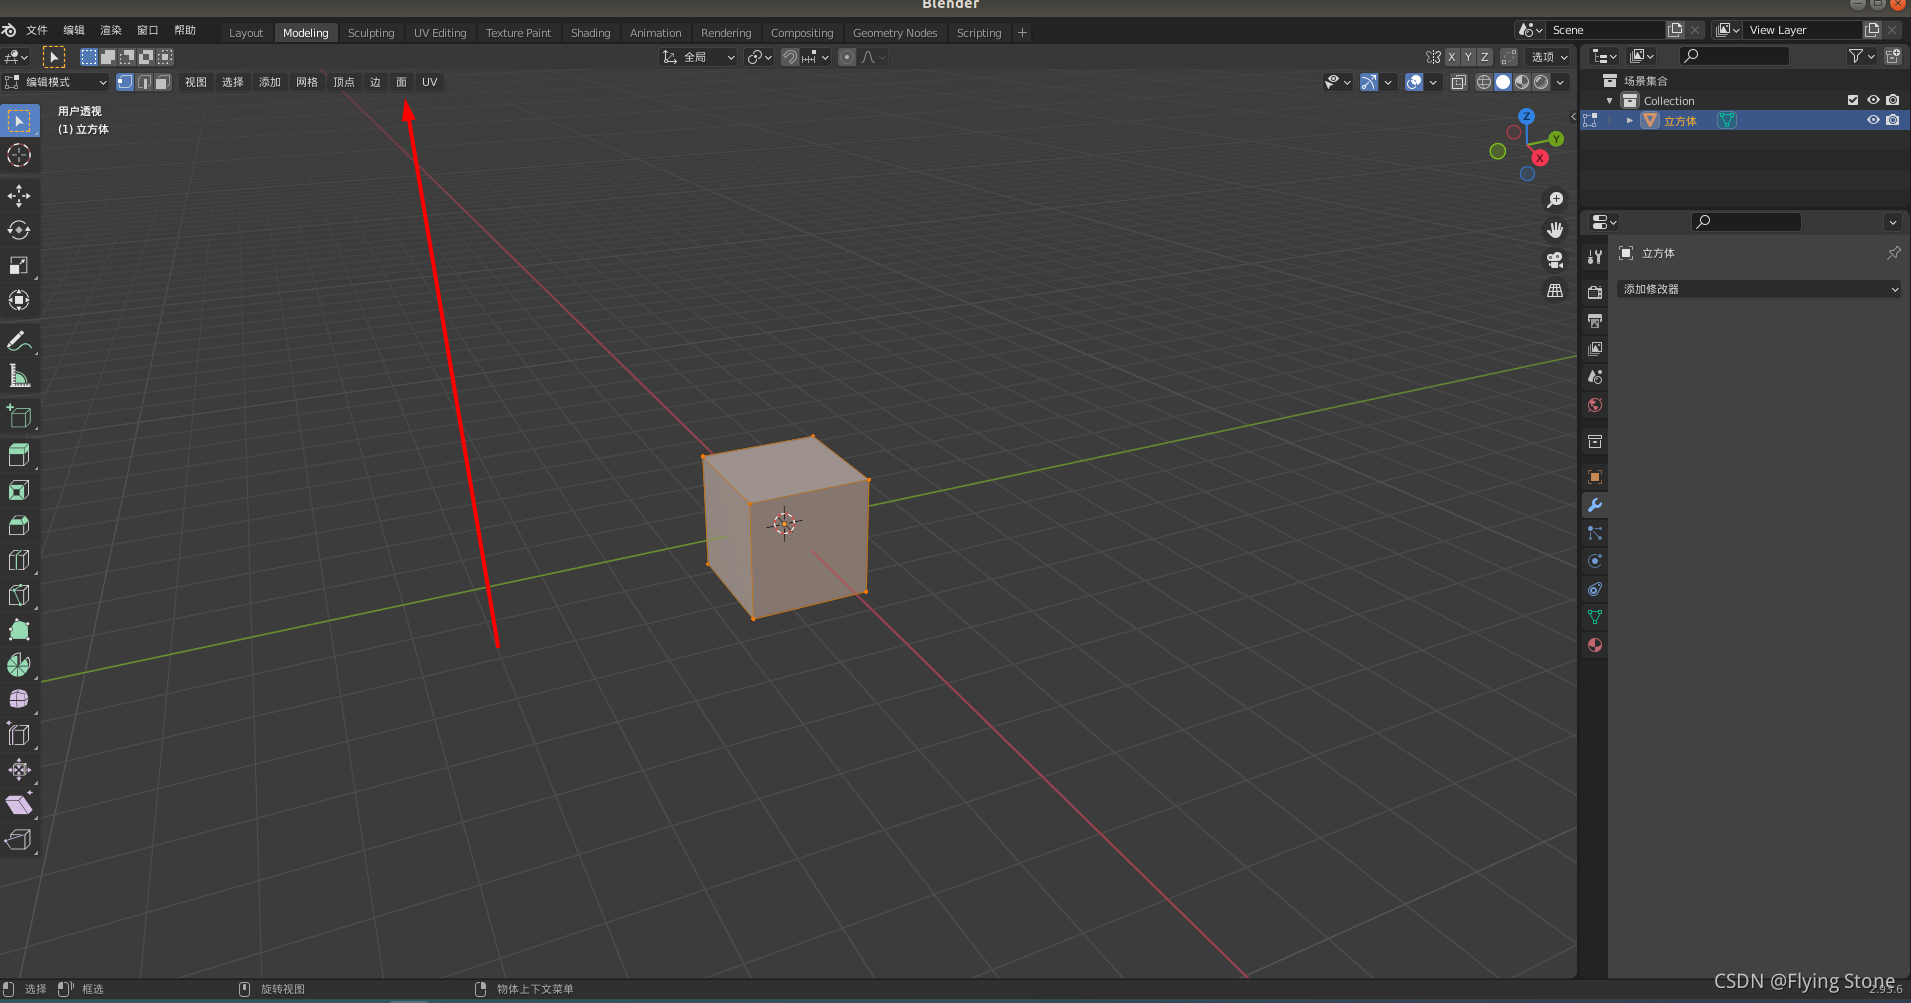Select the Annotate tool
Image resolution: width=1911 pixels, height=1003 pixels.
[x=19, y=342]
